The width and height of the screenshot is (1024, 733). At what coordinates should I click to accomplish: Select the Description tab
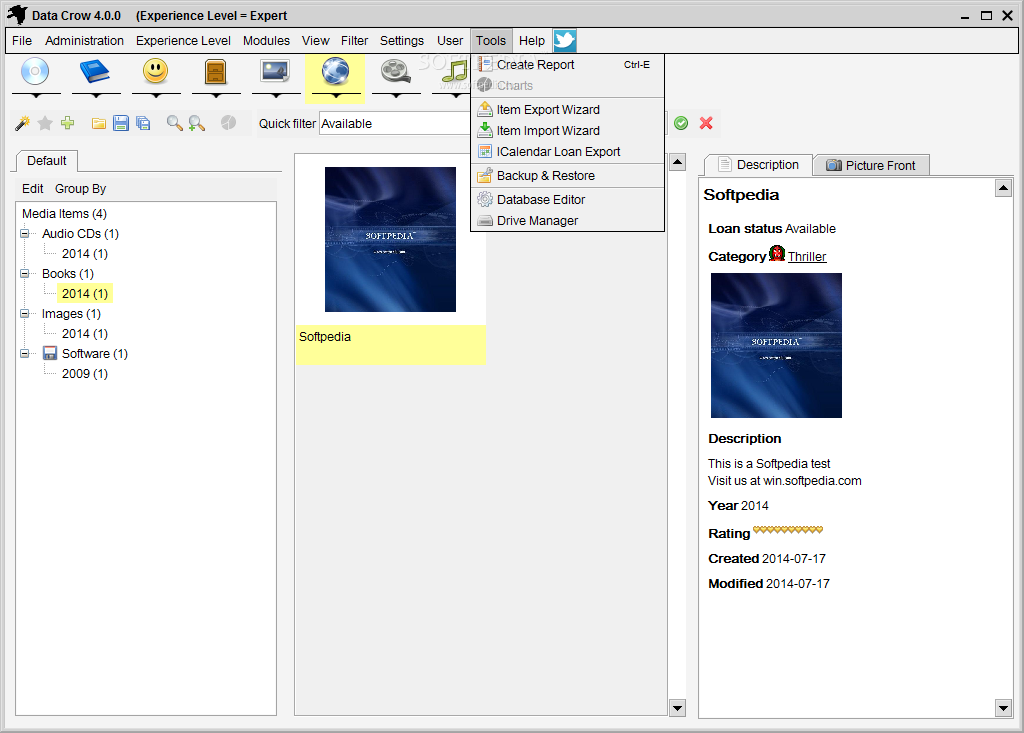click(758, 165)
